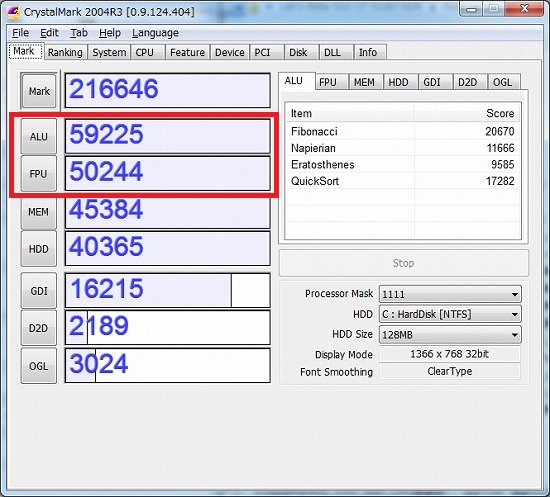Launch the OGL benchmark test

point(39,366)
